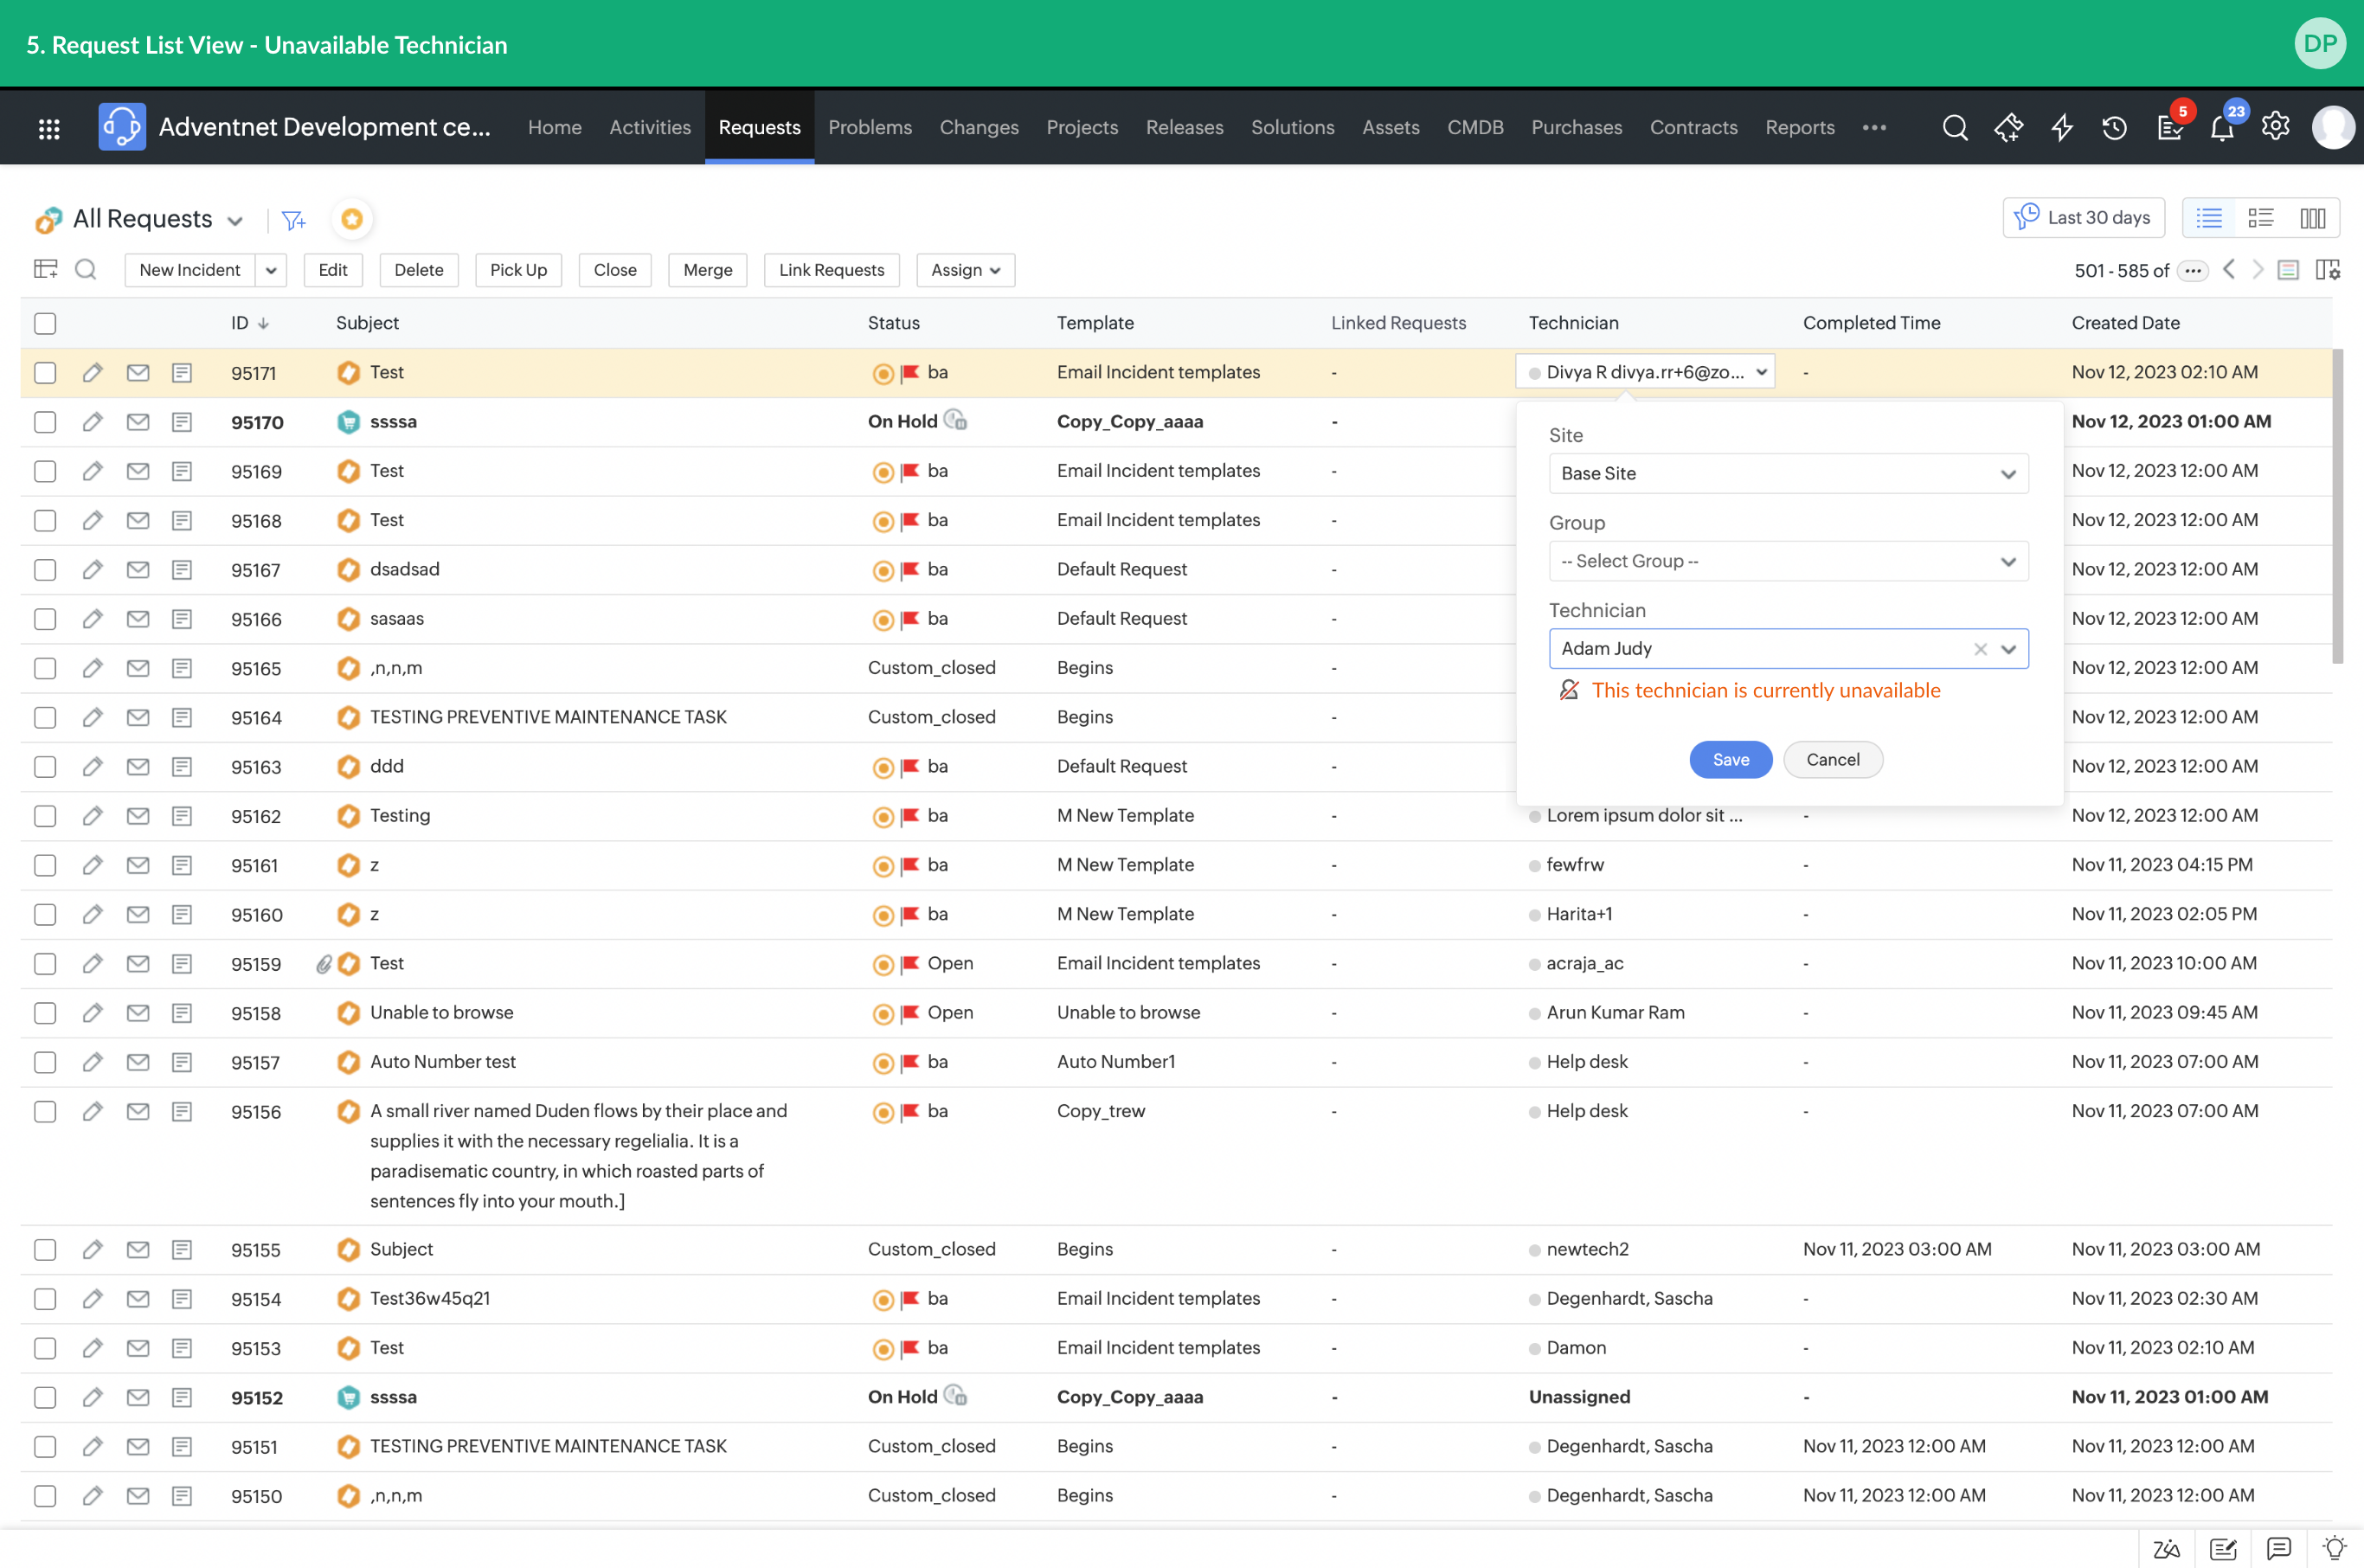Go to the Problems tab
The width and height of the screenshot is (2364, 1568).
[x=869, y=128]
